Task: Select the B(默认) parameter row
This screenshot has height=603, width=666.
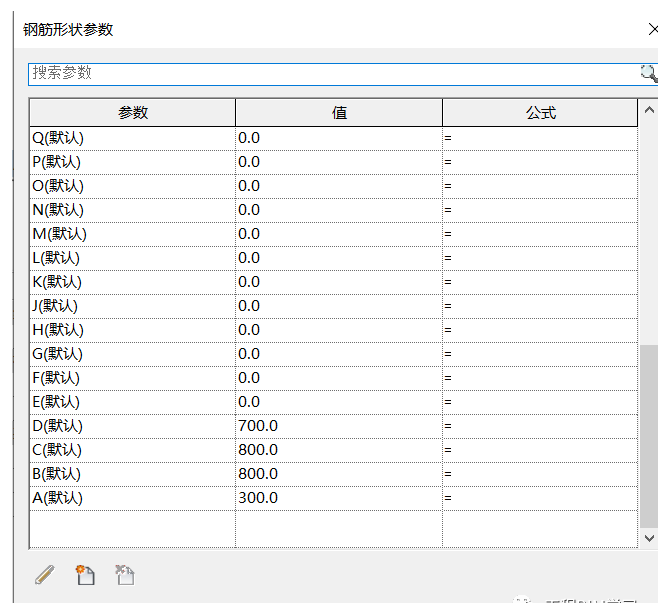Action: [333, 474]
